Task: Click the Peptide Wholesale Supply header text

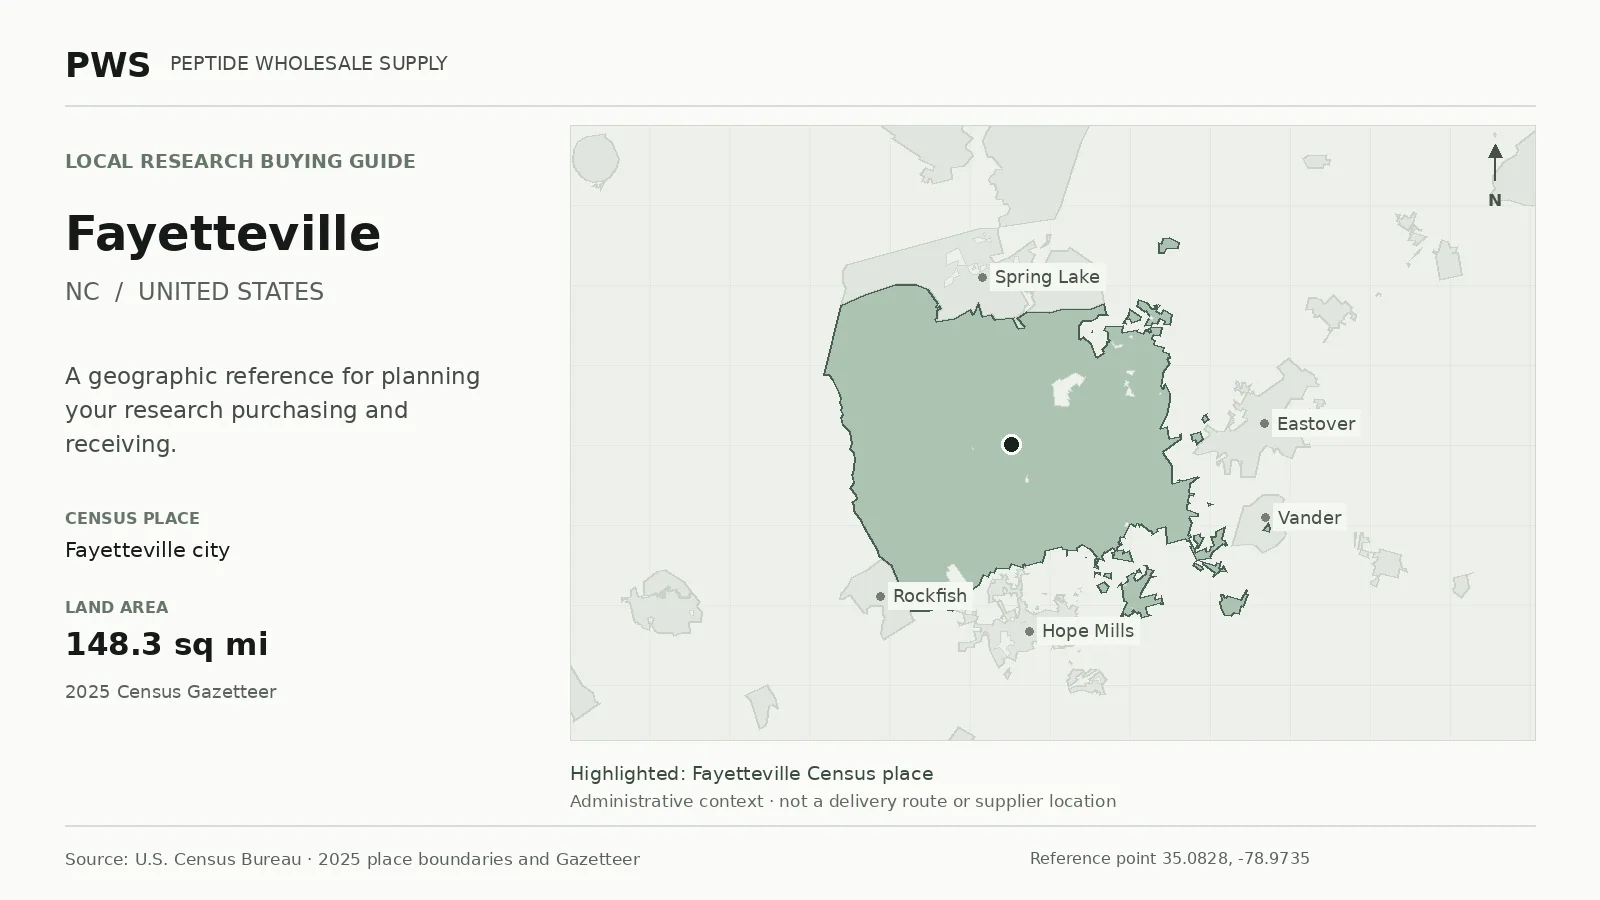Action: (308, 63)
